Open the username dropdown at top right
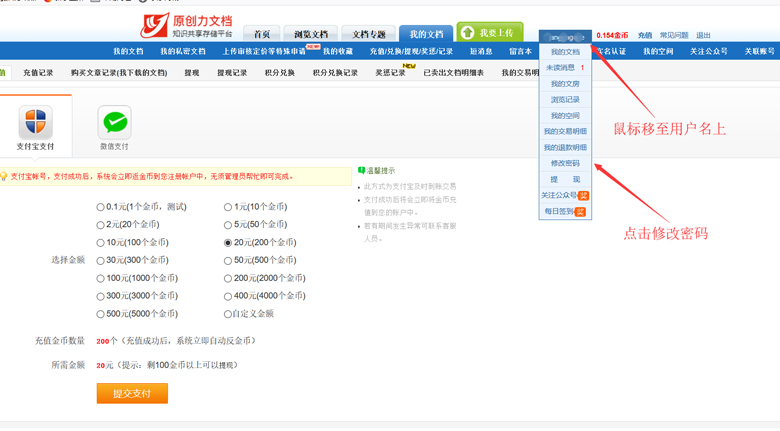Screen dimensions: 780x431 (565, 36)
